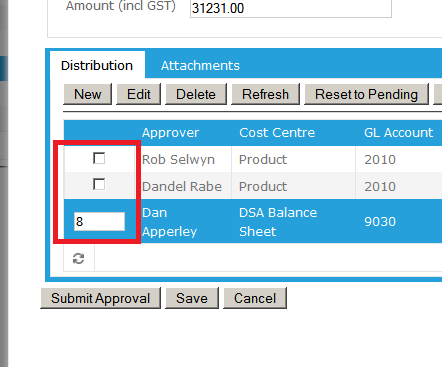Tick the checkbox for Dandel Rabe row
This screenshot has width=442, height=367.
(99, 184)
